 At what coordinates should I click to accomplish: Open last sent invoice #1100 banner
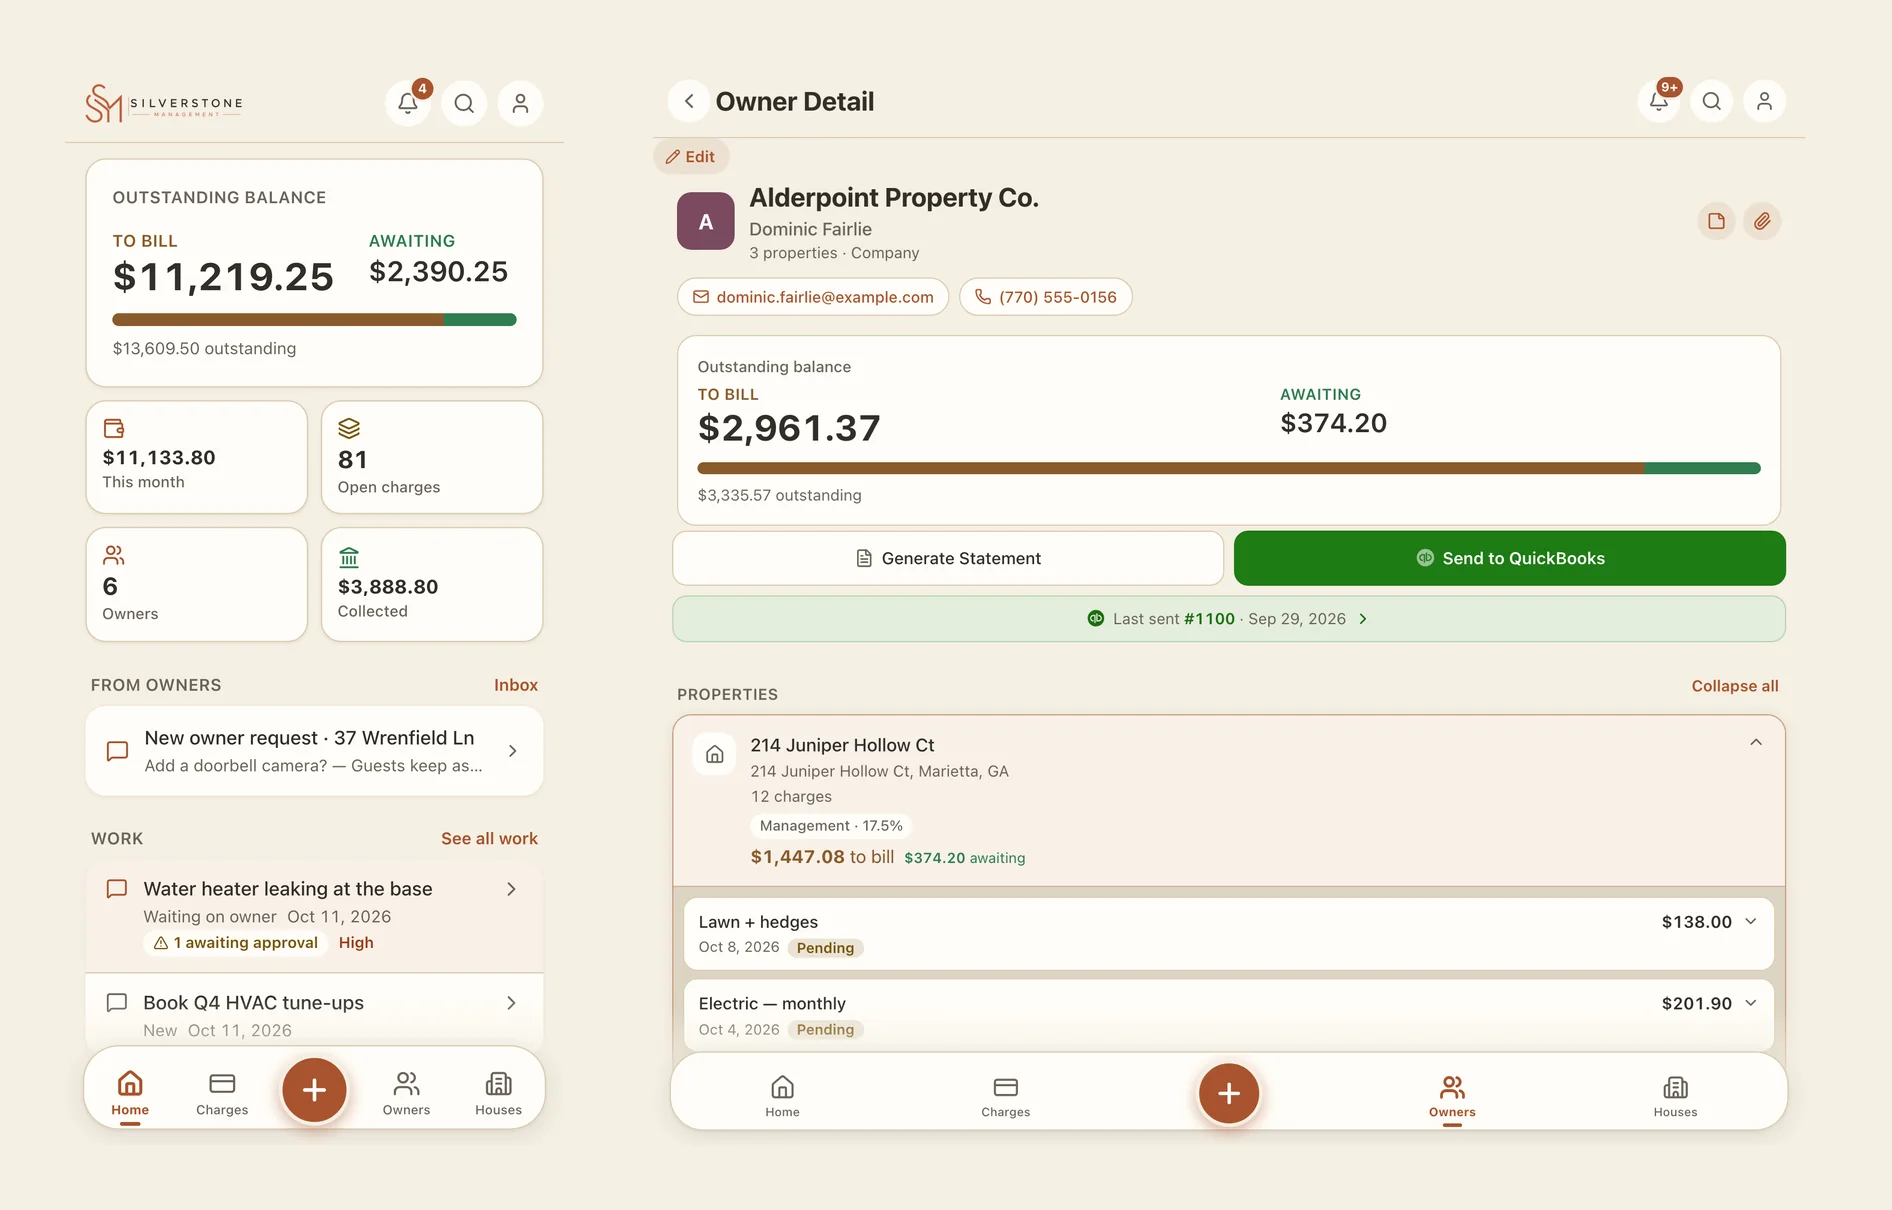tap(1229, 619)
